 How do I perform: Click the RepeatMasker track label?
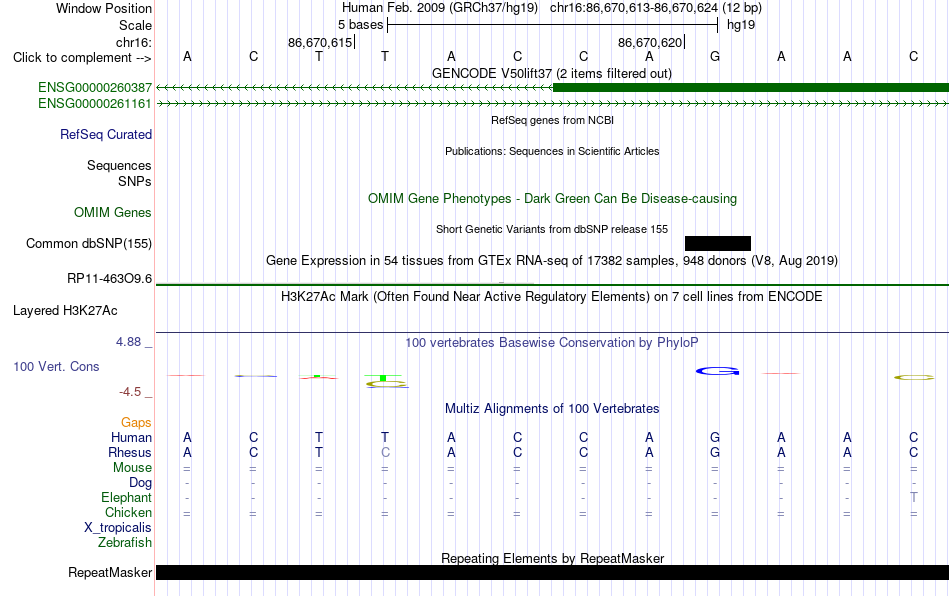coord(110,572)
